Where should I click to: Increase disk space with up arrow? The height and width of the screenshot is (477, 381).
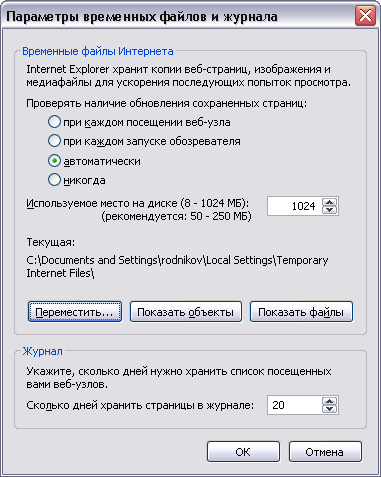click(x=329, y=202)
